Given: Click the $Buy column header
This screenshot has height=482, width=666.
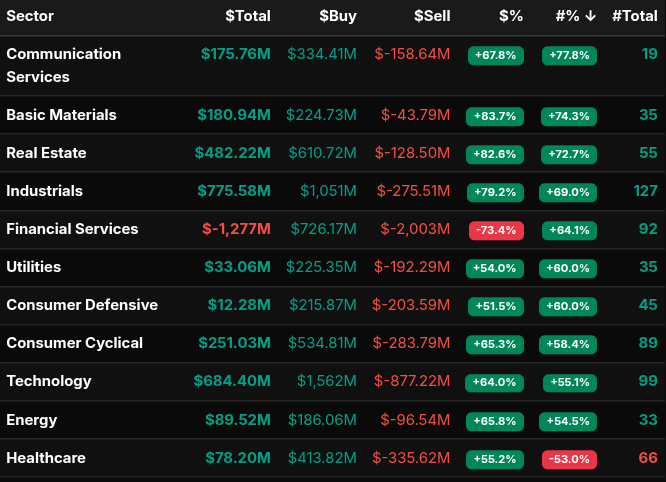Looking at the screenshot, I should 337,16.
